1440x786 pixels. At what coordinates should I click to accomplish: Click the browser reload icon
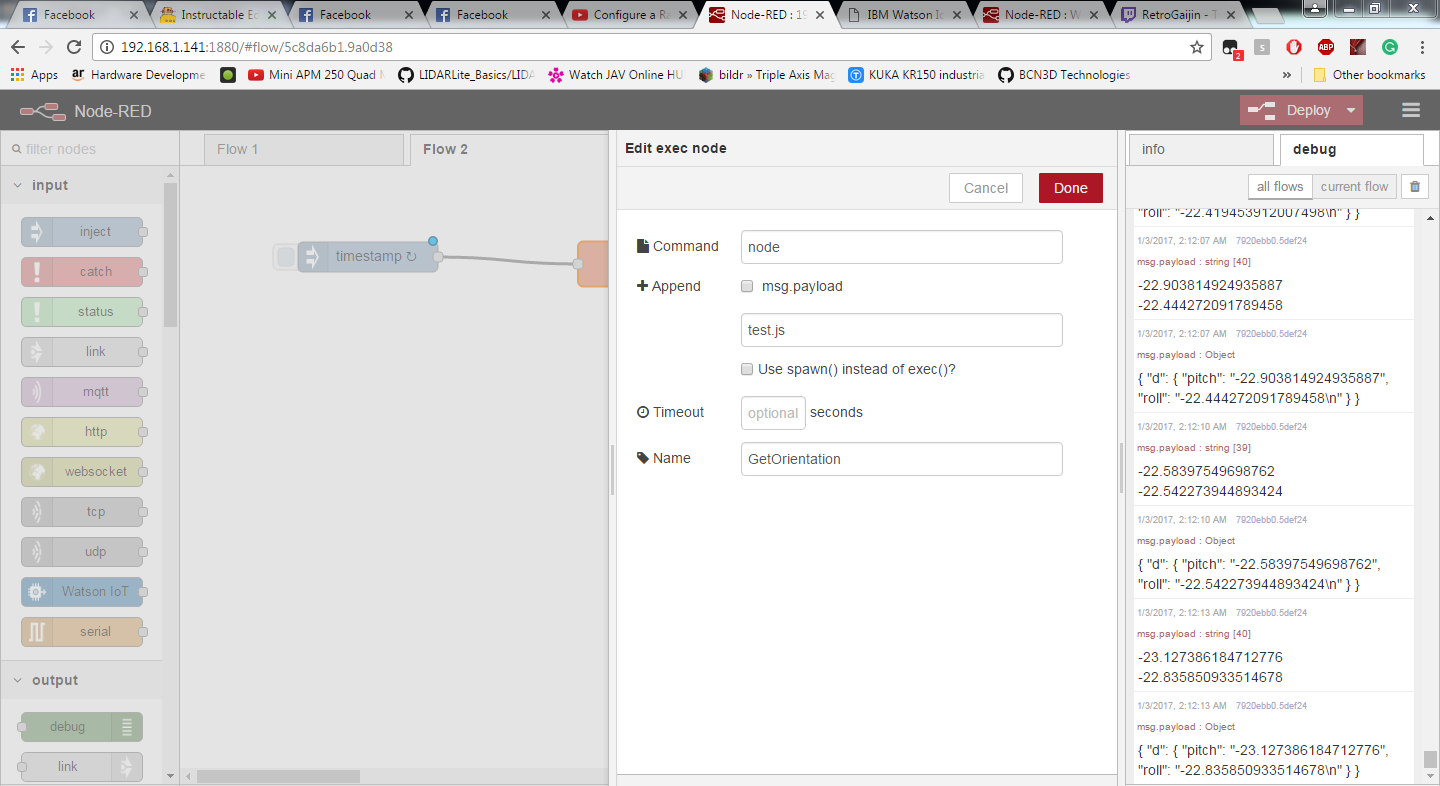click(x=73, y=47)
